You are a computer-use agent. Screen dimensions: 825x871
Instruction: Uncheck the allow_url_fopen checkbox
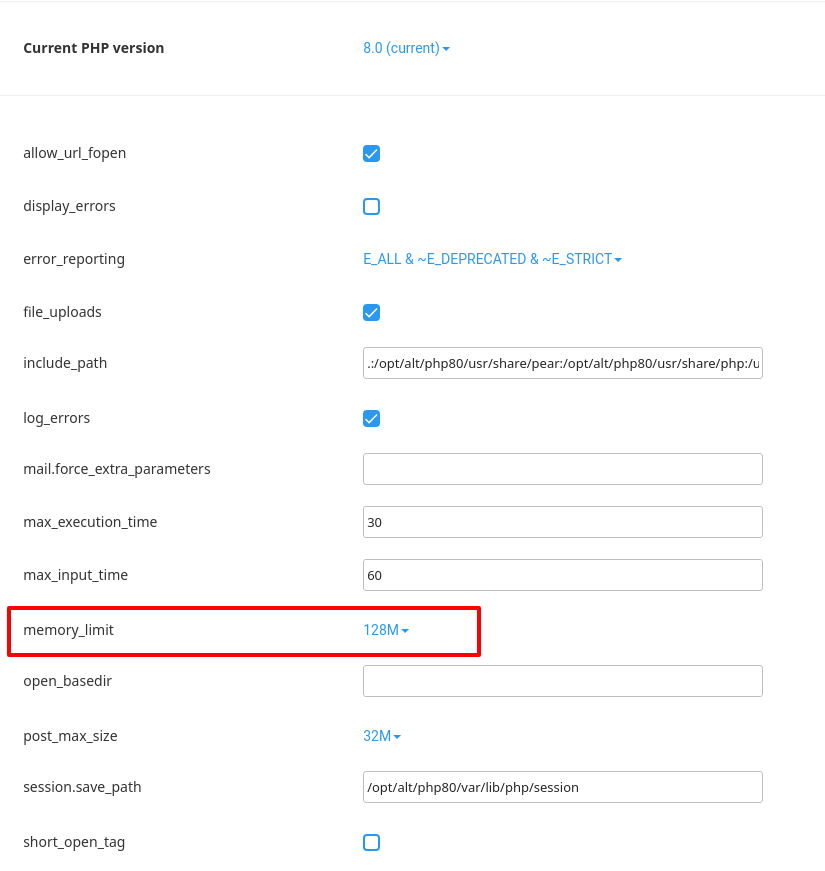(x=371, y=153)
